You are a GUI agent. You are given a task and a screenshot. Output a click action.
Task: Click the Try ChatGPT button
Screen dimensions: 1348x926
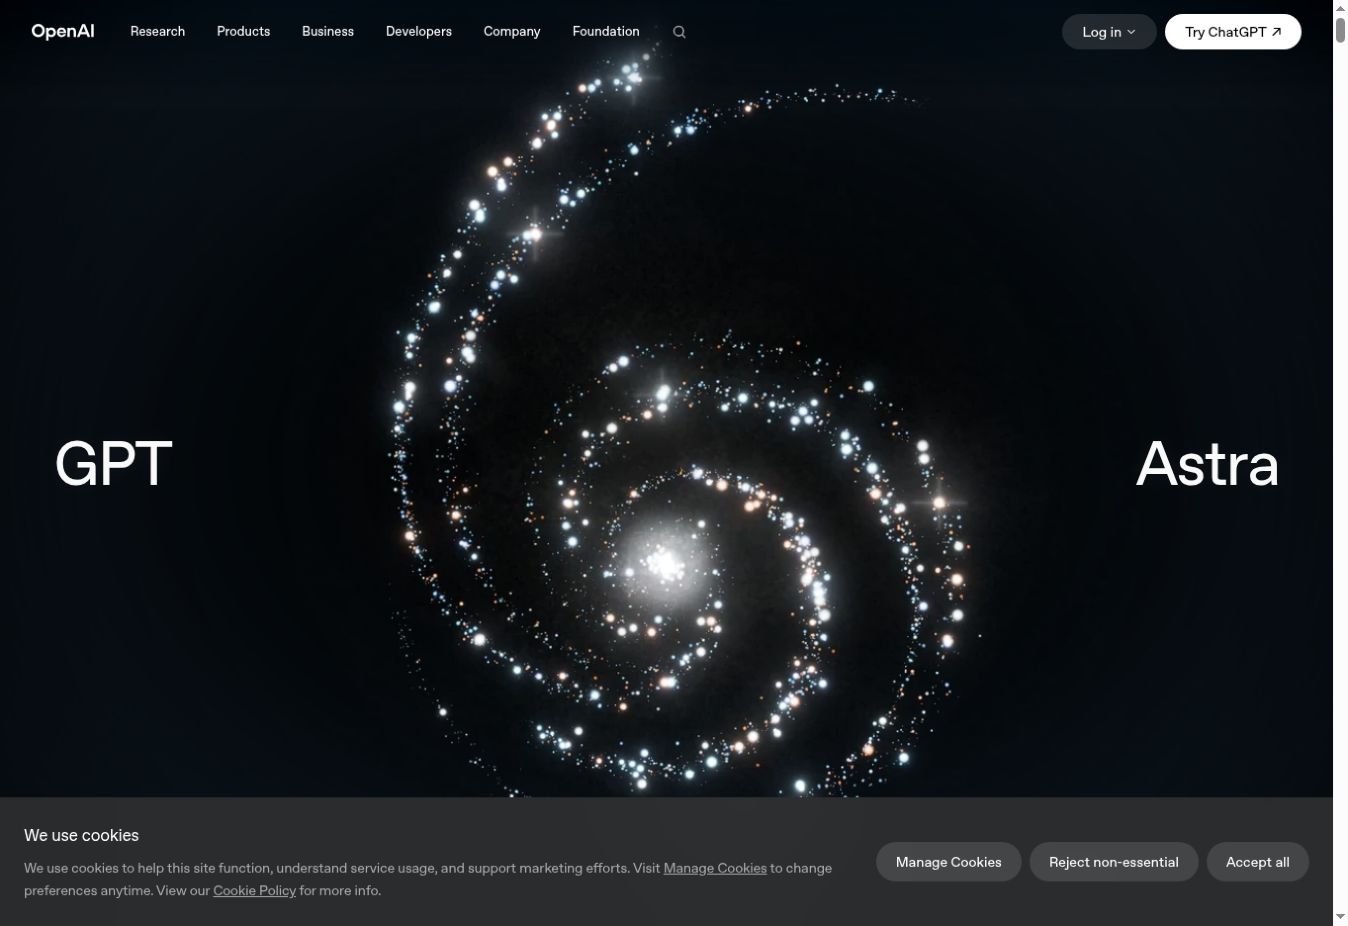[1233, 32]
